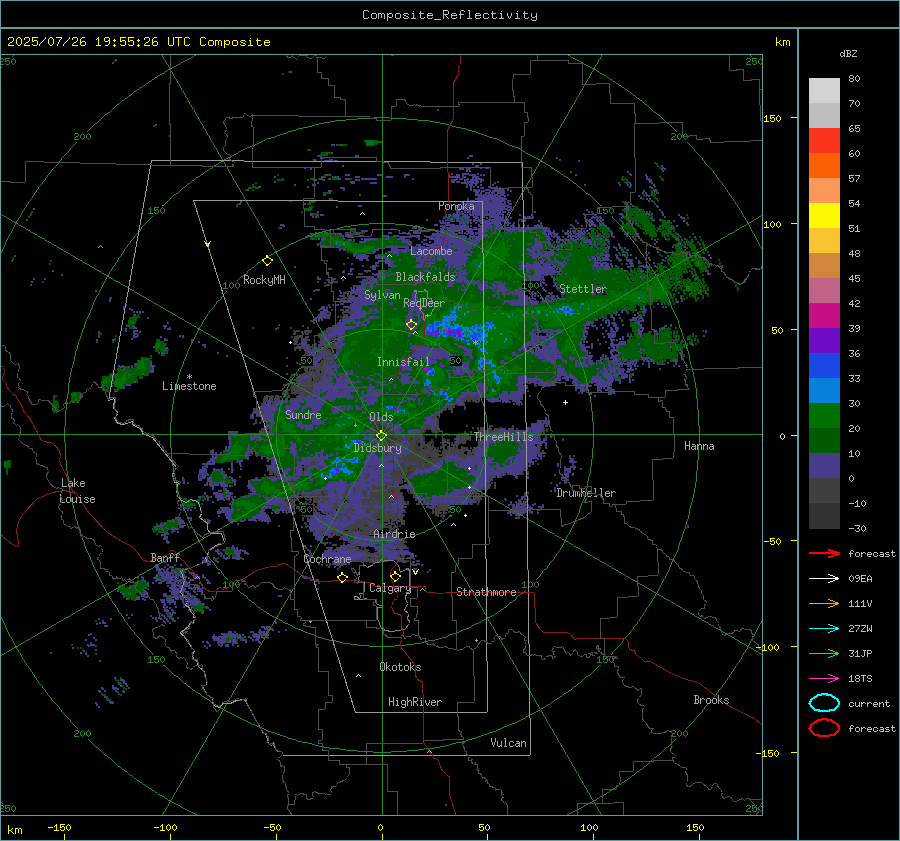900x841 pixels.
Task: Click the Composite_Reflectivity title text
Action: point(449,15)
